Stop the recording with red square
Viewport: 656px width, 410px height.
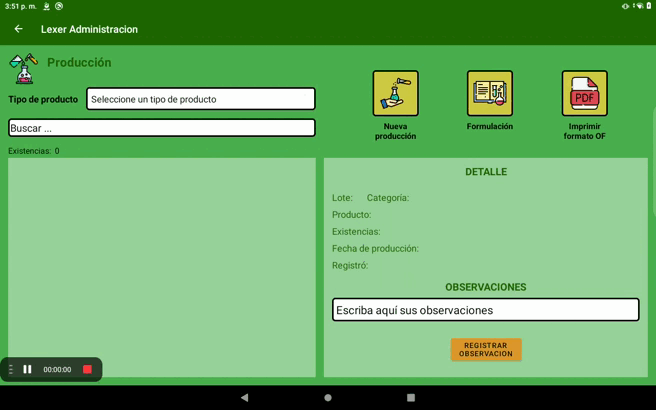point(87,369)
